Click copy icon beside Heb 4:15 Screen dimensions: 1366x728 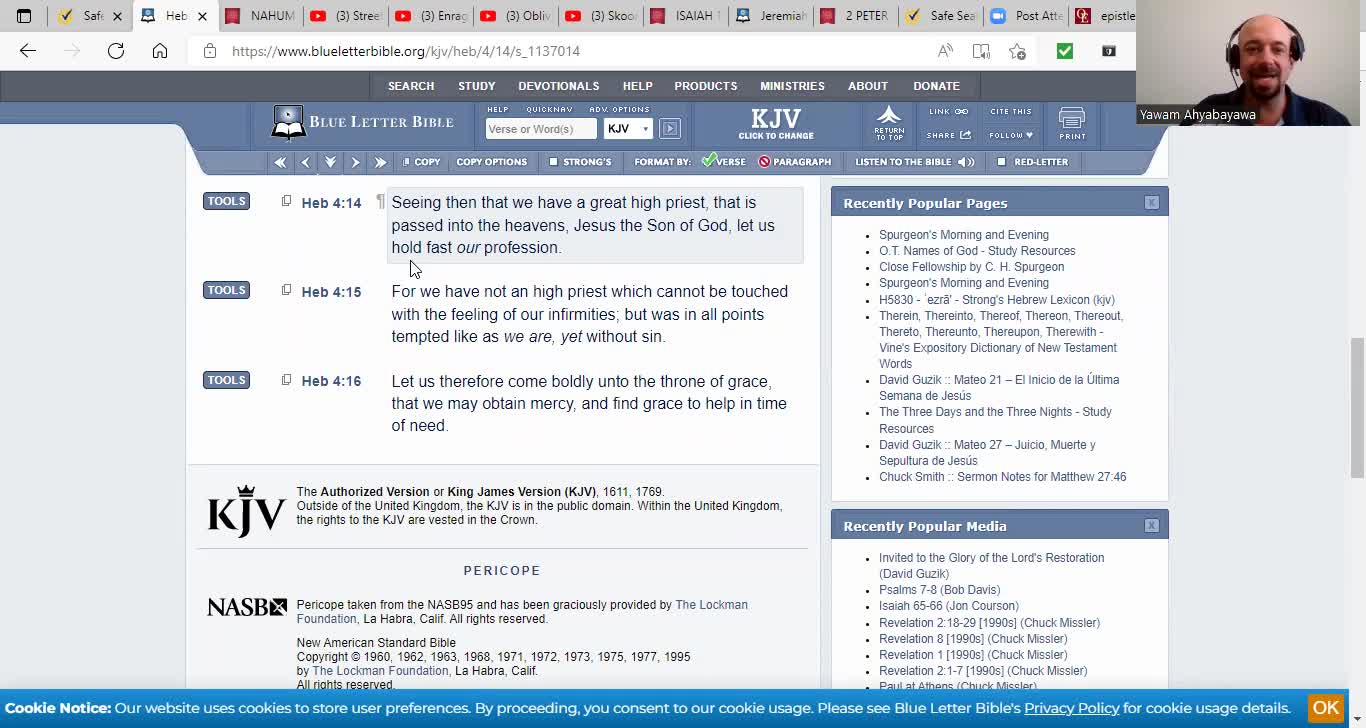click(x=286, y=290)
